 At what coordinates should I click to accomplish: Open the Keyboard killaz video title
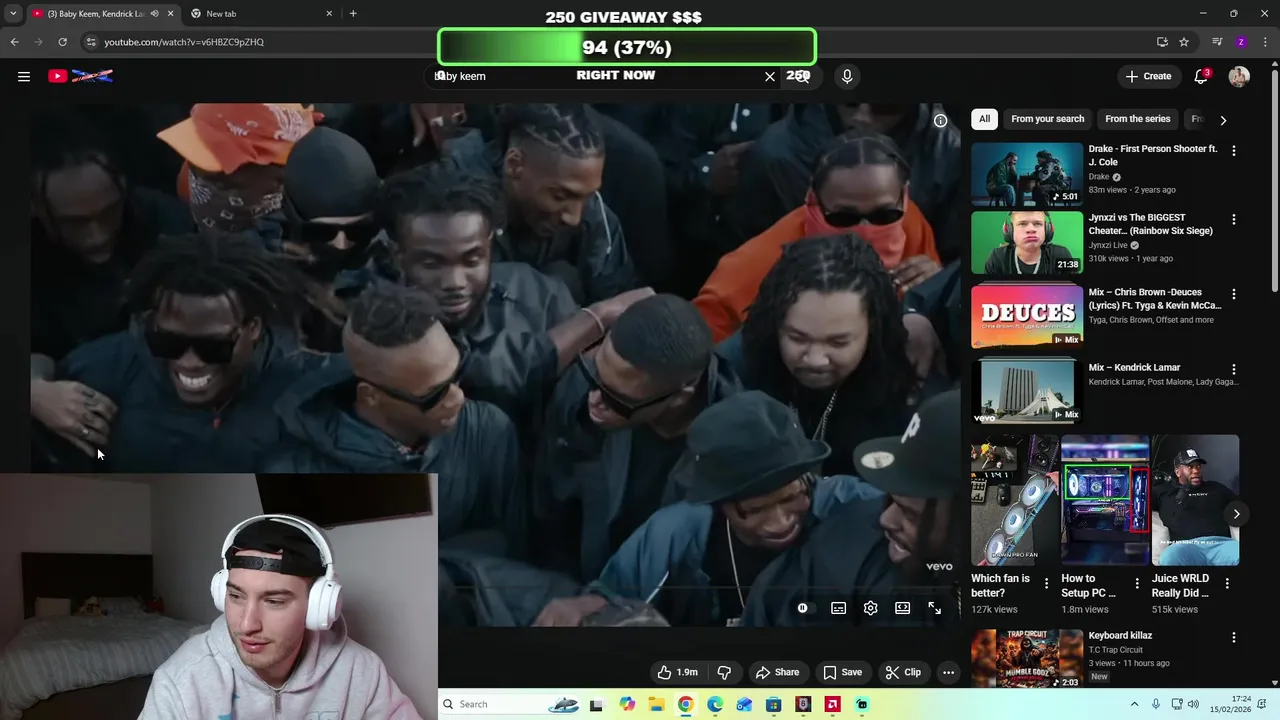click(1120, 636)
